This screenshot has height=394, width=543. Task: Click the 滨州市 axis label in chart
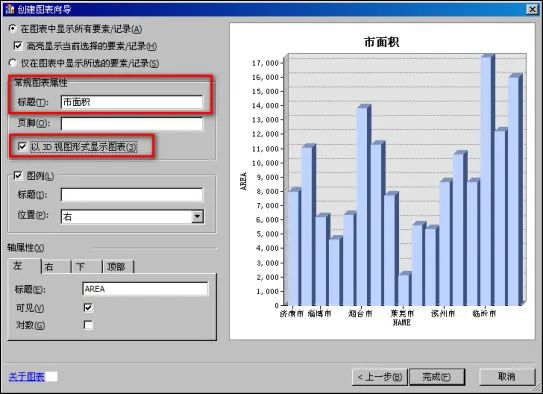coord(443,314)
